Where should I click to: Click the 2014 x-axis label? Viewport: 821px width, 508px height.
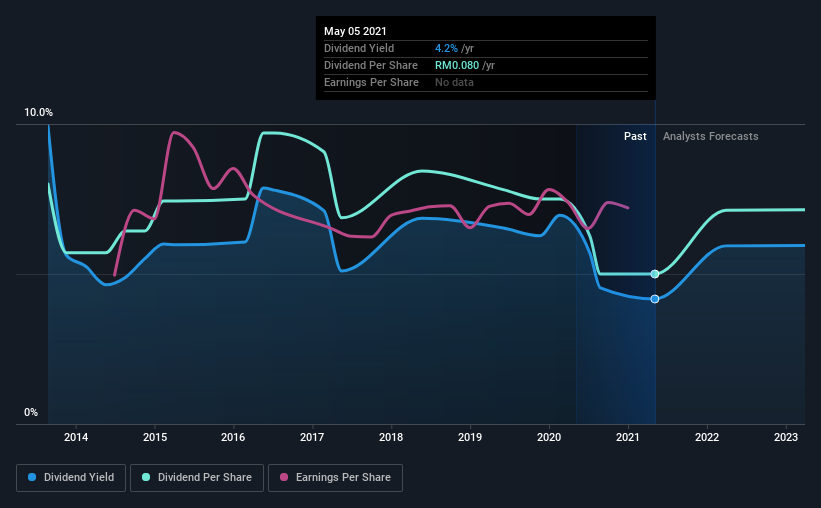[x=76, y=437]
